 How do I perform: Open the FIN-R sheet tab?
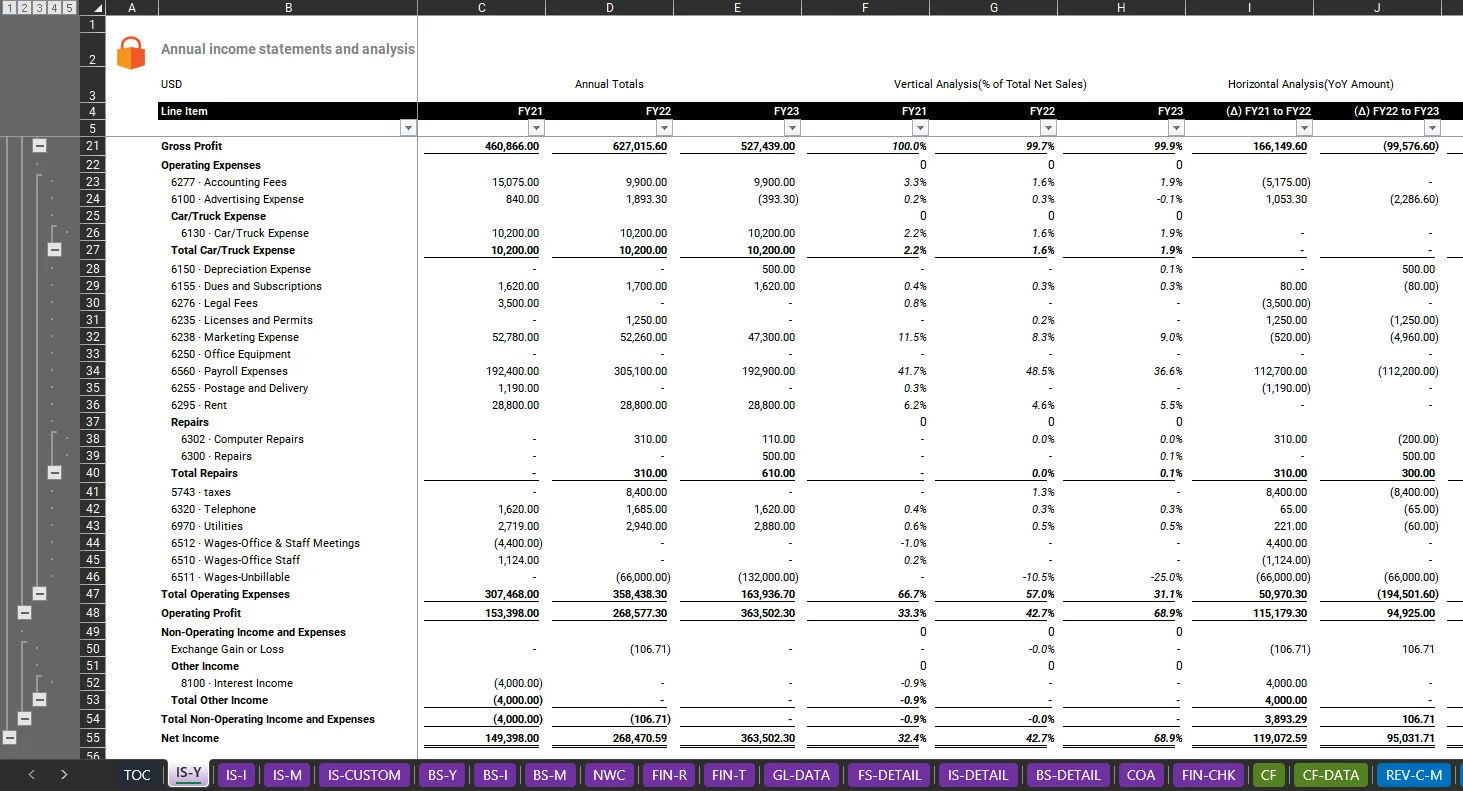(x=669, y=775)
